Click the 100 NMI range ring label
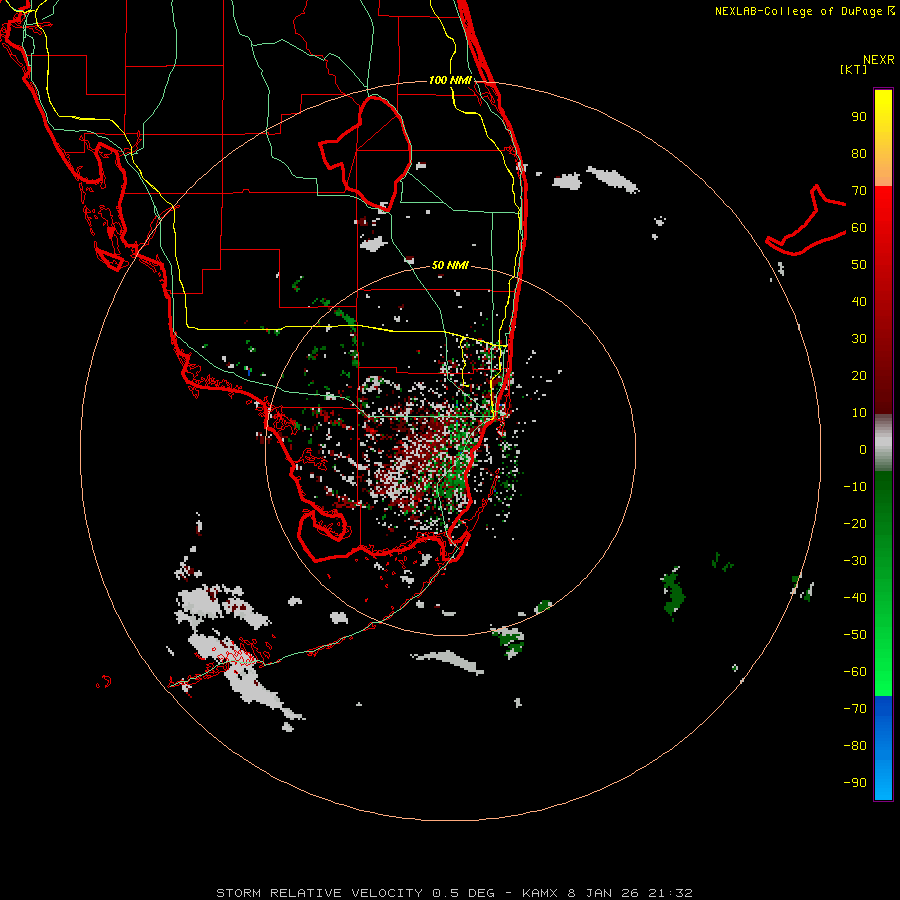900x900 pixels. pos(450,80)
